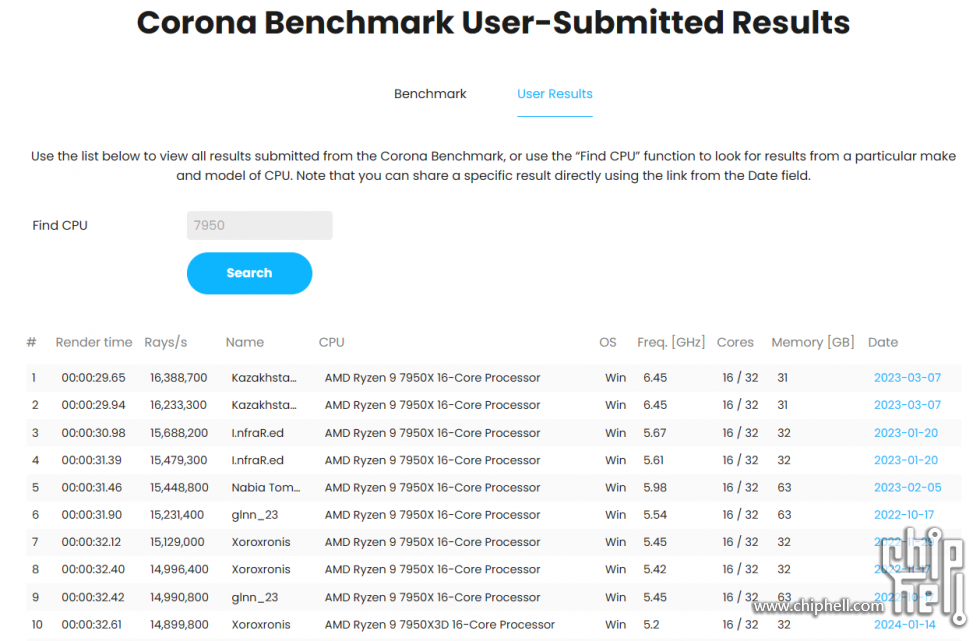
Task: Click the name Xoroxronis in row 10
Action: click(x=261, y=625)
